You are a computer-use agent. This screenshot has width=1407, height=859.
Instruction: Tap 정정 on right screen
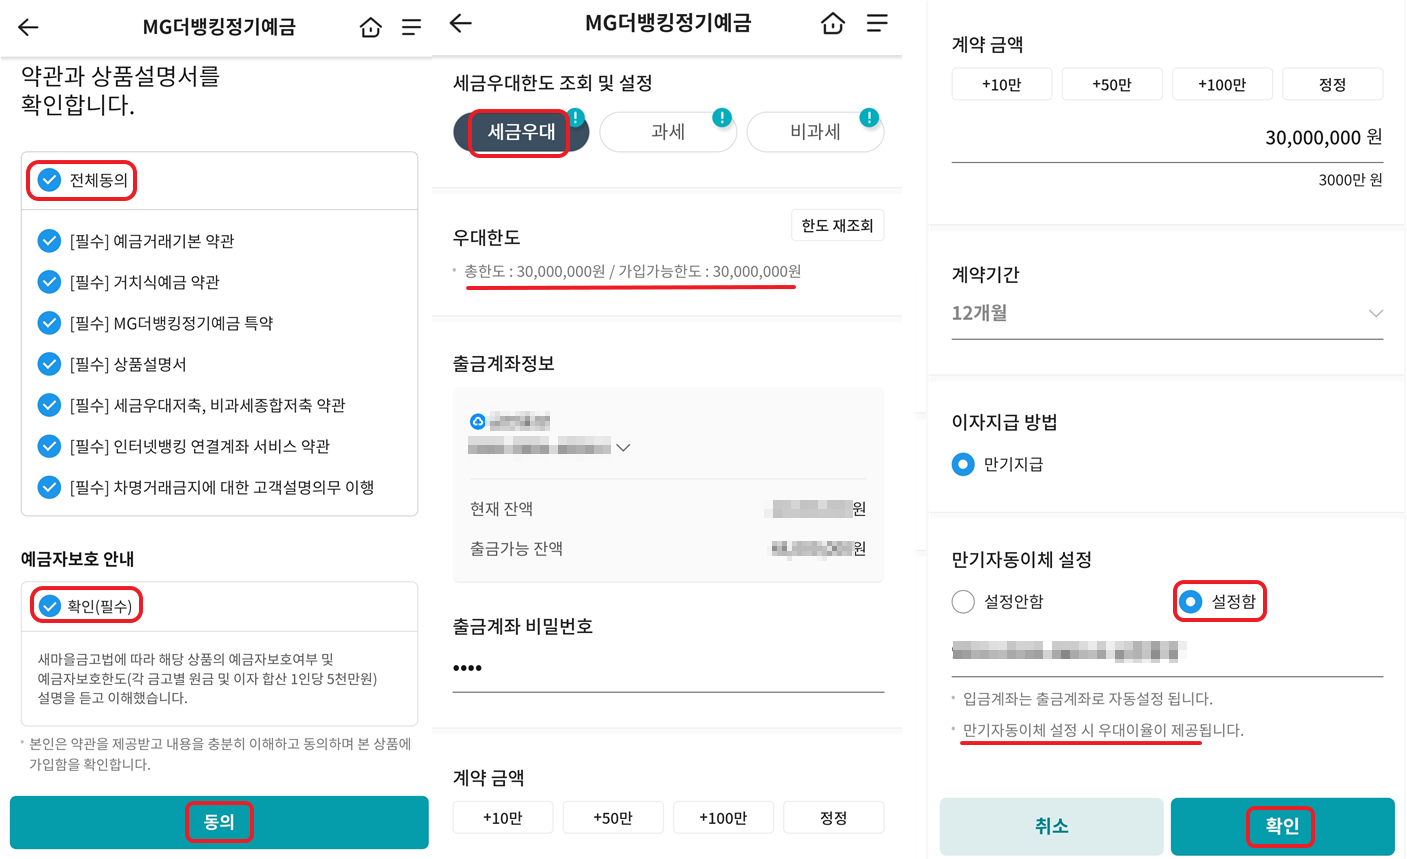[1332, 84]
